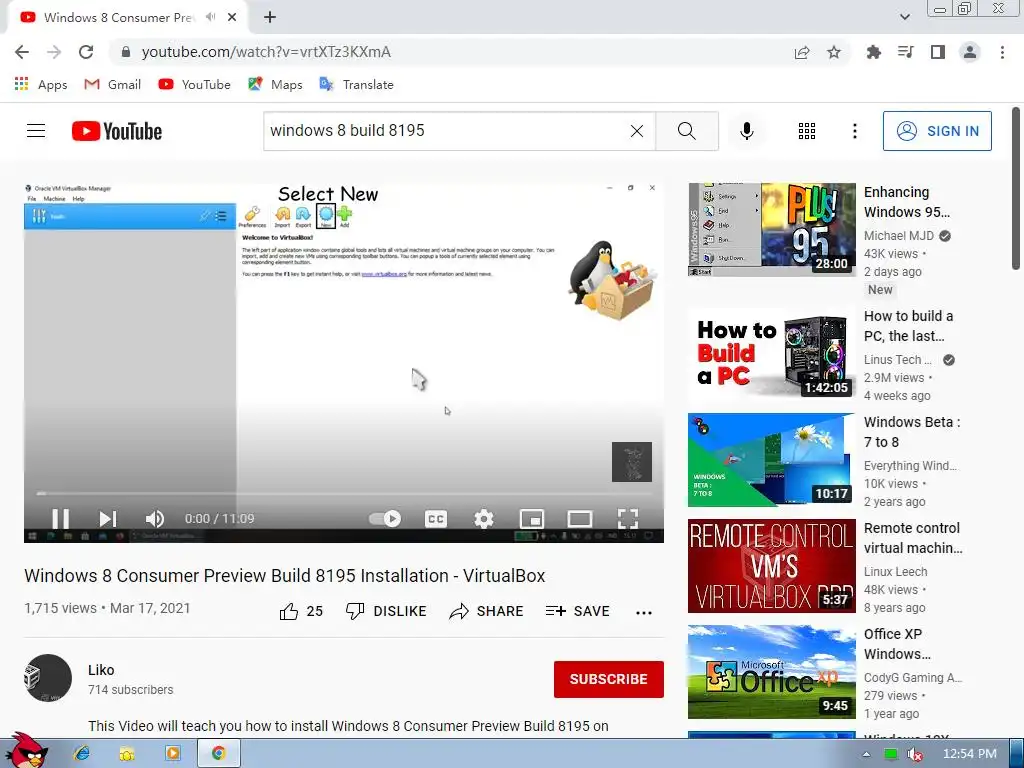Open the Chrome side panel icon
This screenshot has height=768, width=1024.
[938, 52]
